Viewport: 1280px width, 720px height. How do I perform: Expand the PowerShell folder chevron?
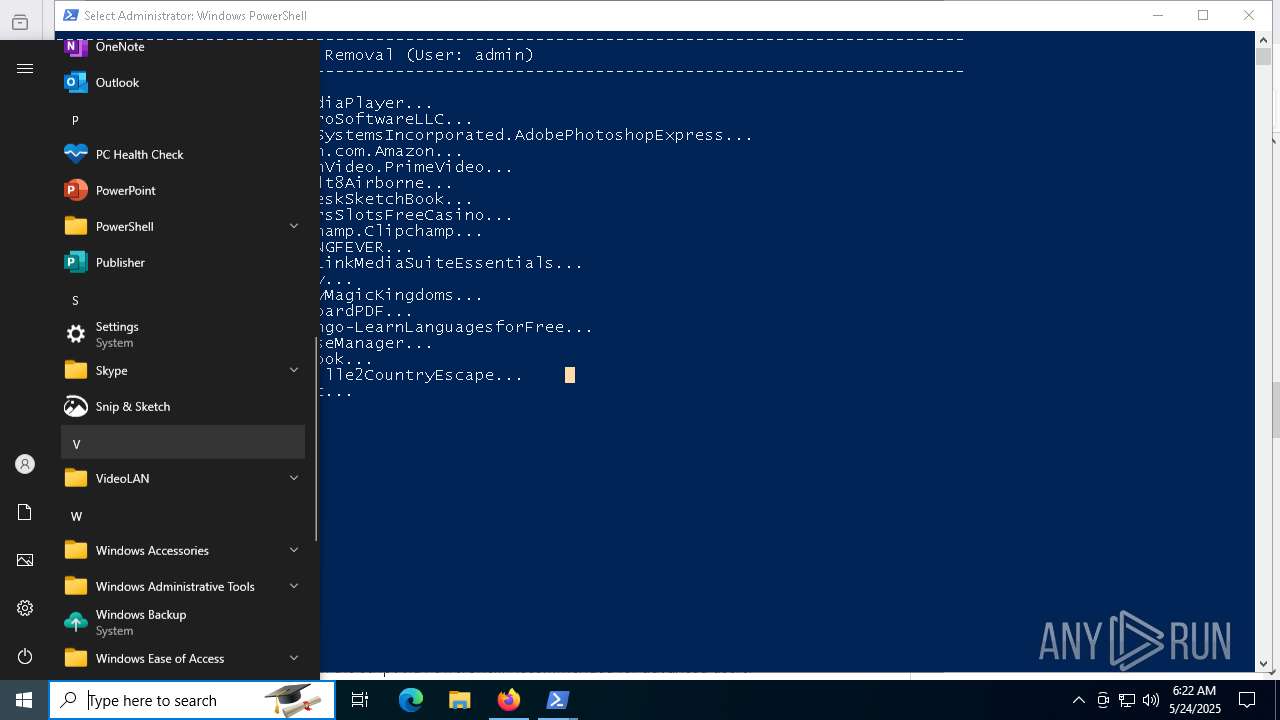(x=294, y=227)
